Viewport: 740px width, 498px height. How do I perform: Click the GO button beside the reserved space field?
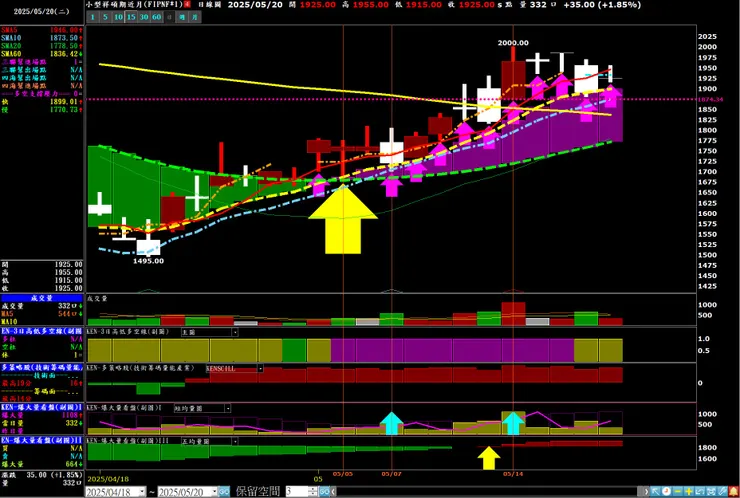point(324,492)
